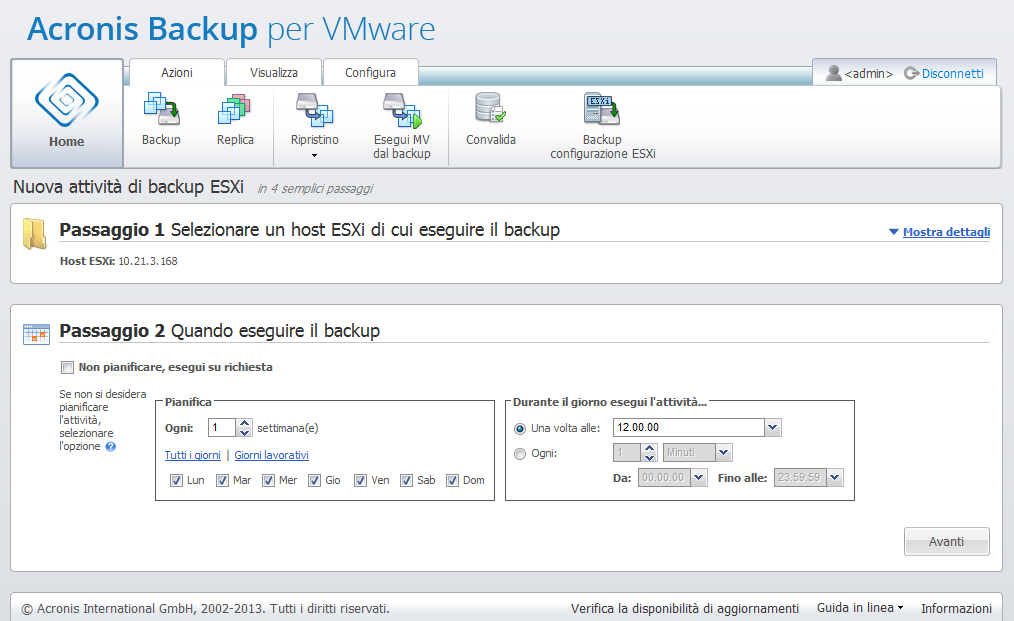Uncheck the Mer day checkbox
Image resolution: width=1014 pixels, height=621 pixels.
[268, 481]
